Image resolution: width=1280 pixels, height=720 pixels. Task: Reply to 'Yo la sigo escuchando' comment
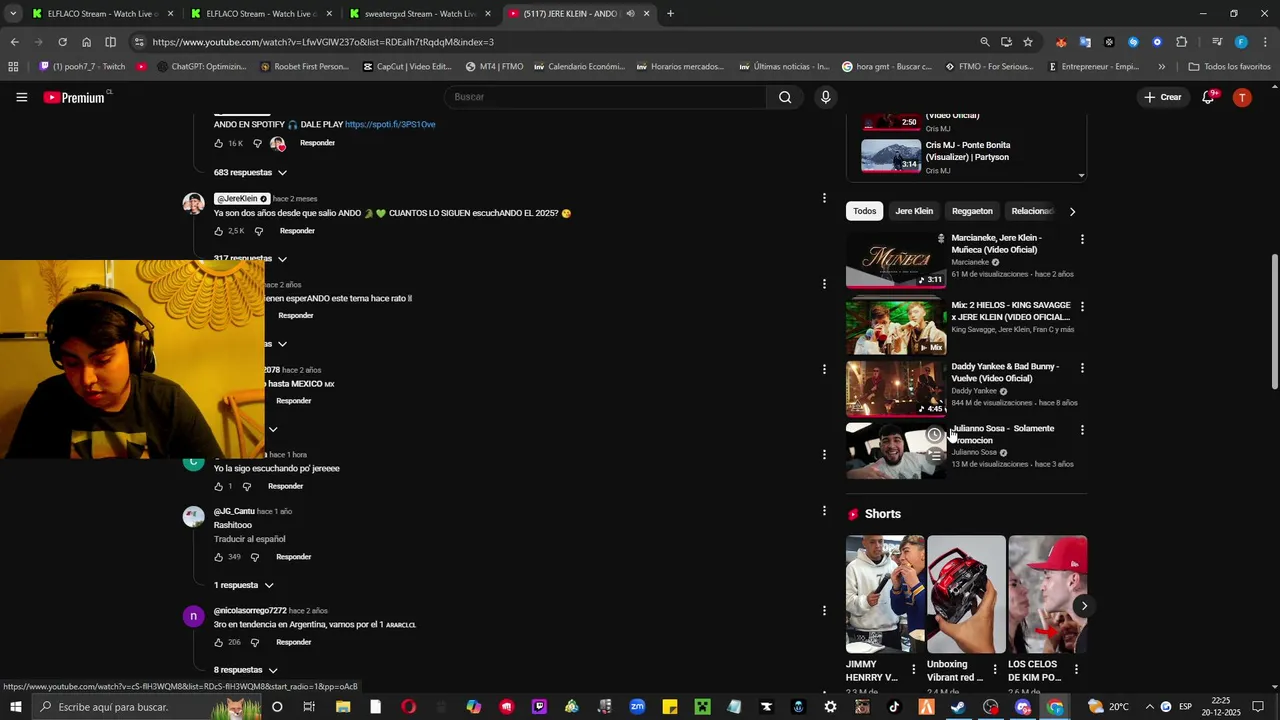point(285,486)
